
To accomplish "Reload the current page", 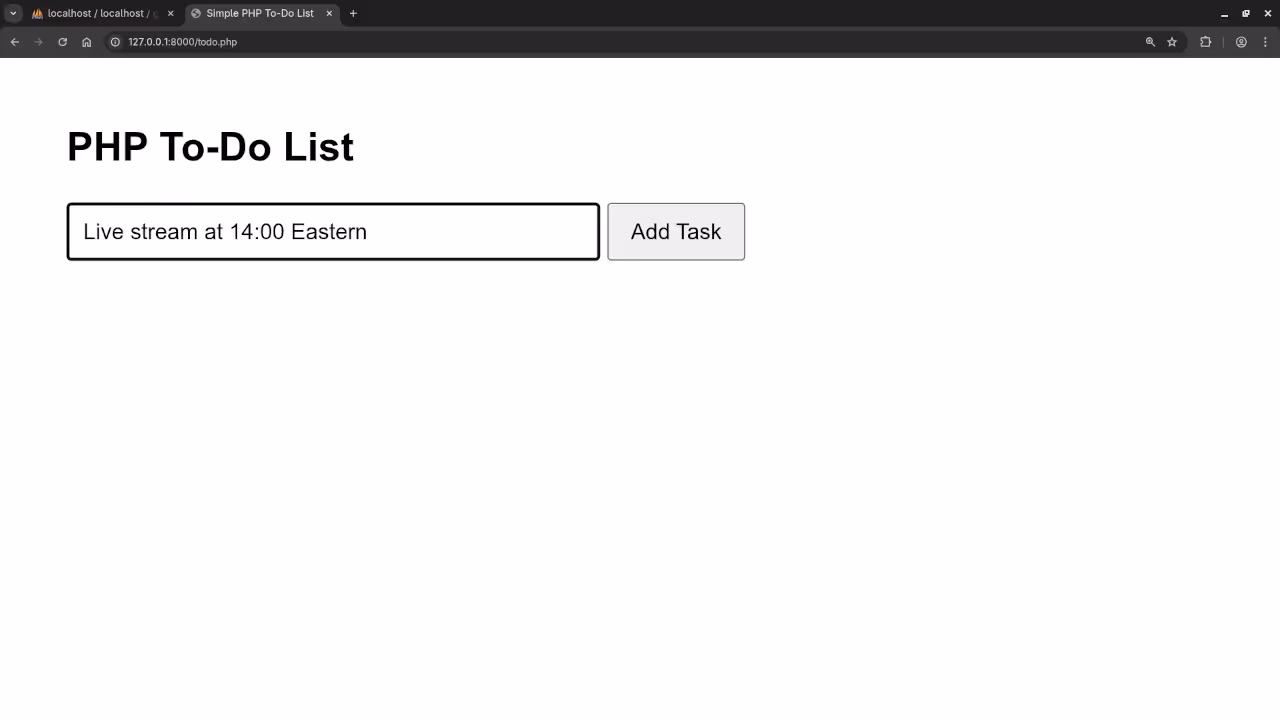I will pos(62,42).
